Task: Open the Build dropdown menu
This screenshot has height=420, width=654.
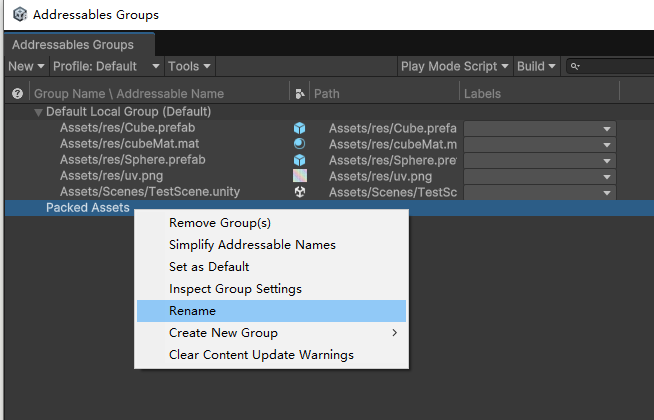Action: point(536,66)
